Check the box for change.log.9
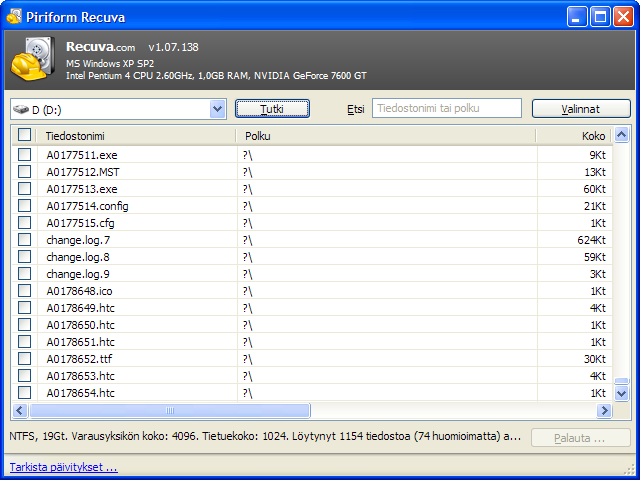Viewport: 640px width, 480px height. 24,273
